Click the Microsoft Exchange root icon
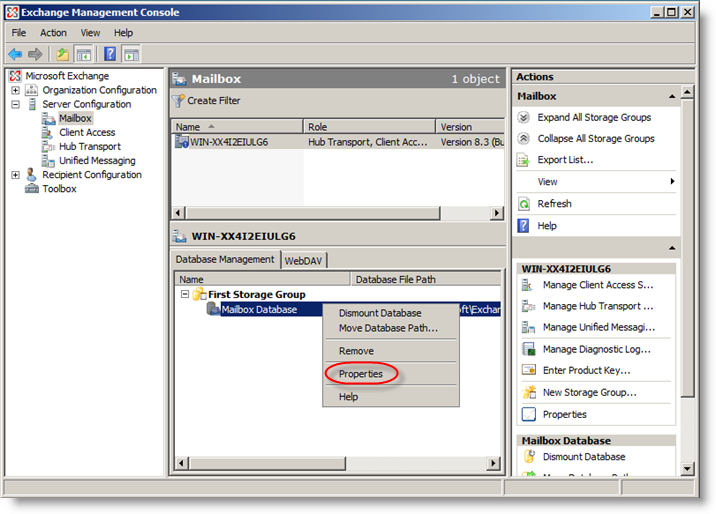 click(15, 76)
